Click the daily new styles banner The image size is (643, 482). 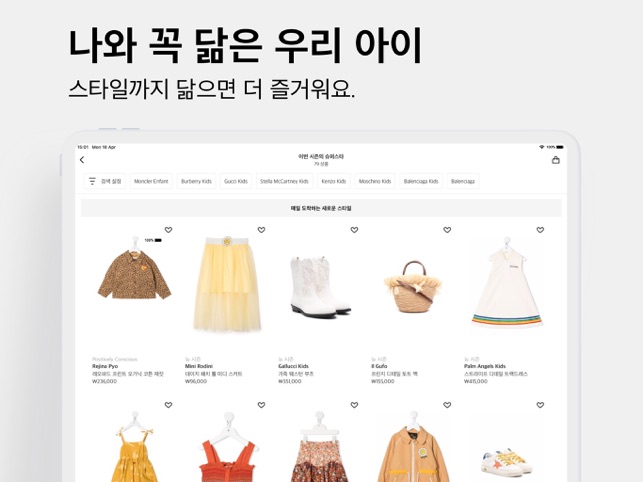point(321,208)
